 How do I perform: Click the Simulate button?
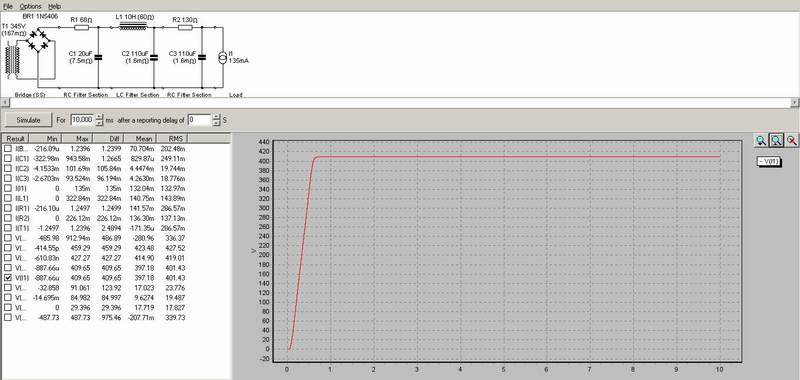pos(28,120)
